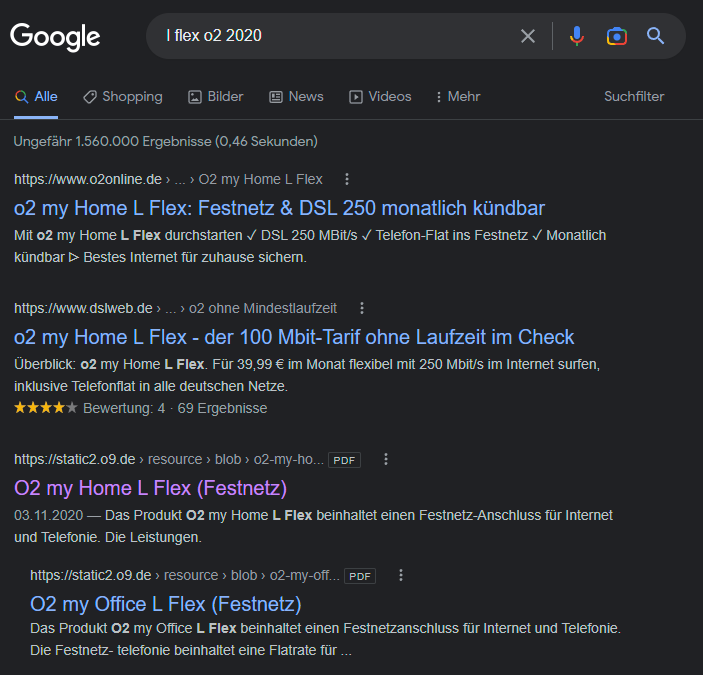Click the Shopping tag icon

[x=90, y=97]
